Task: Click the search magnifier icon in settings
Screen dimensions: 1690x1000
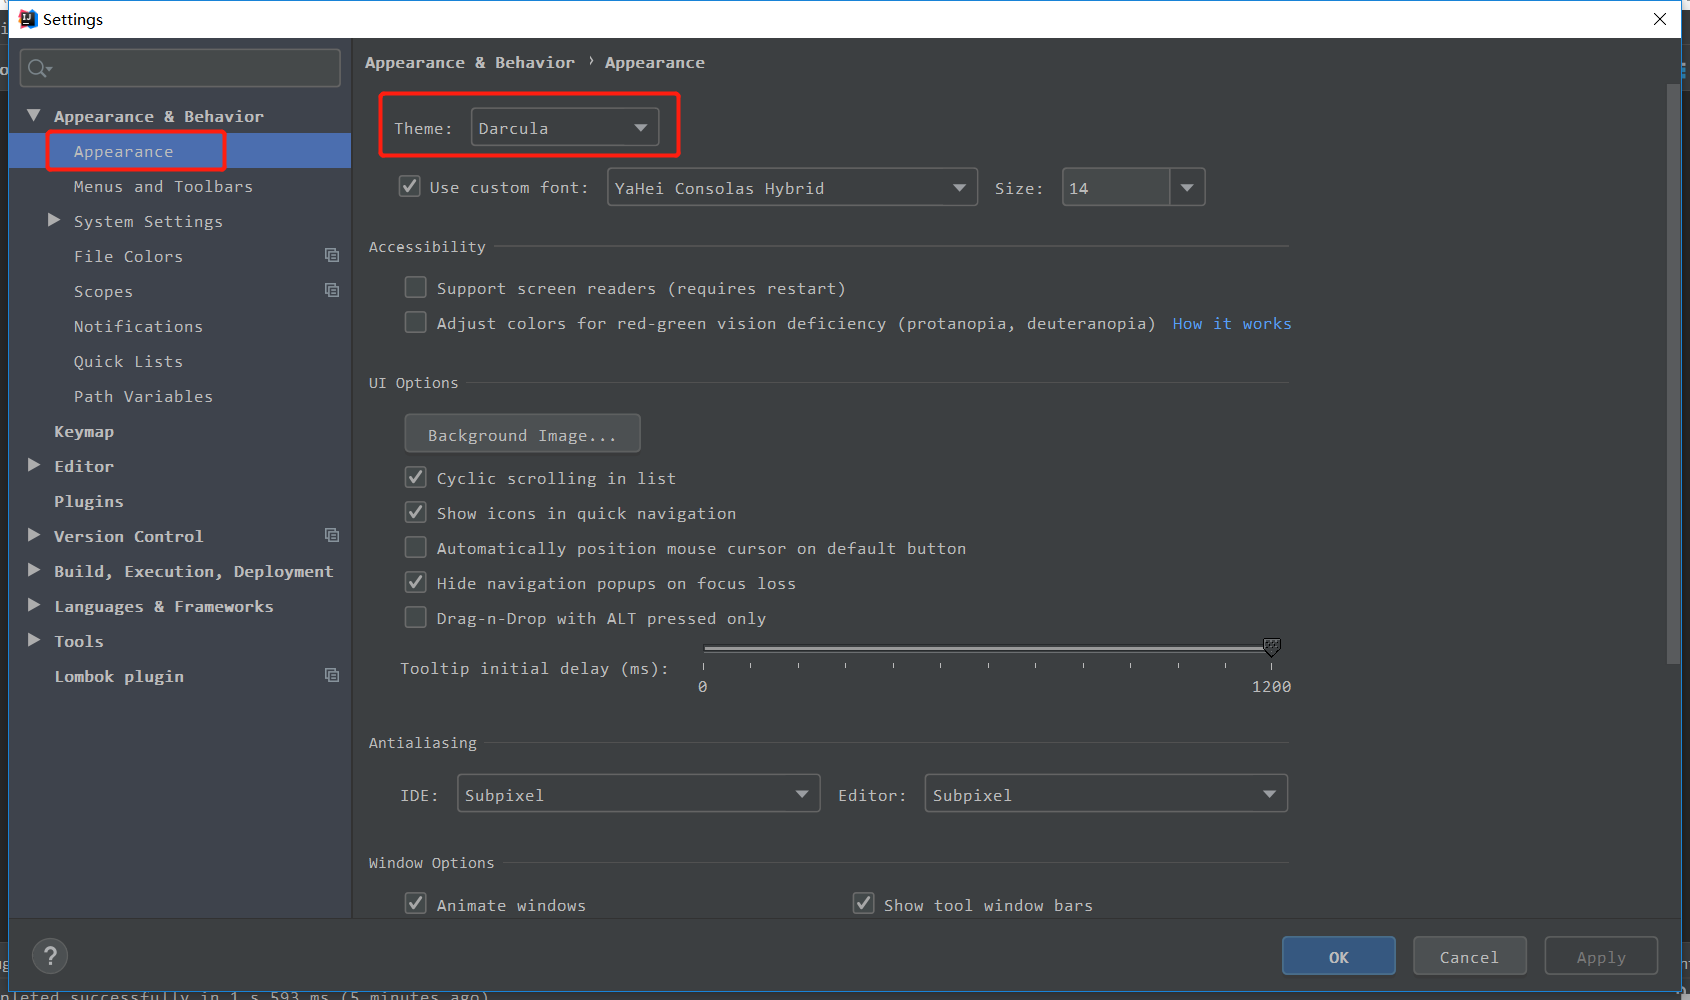Action: point(38,68)
